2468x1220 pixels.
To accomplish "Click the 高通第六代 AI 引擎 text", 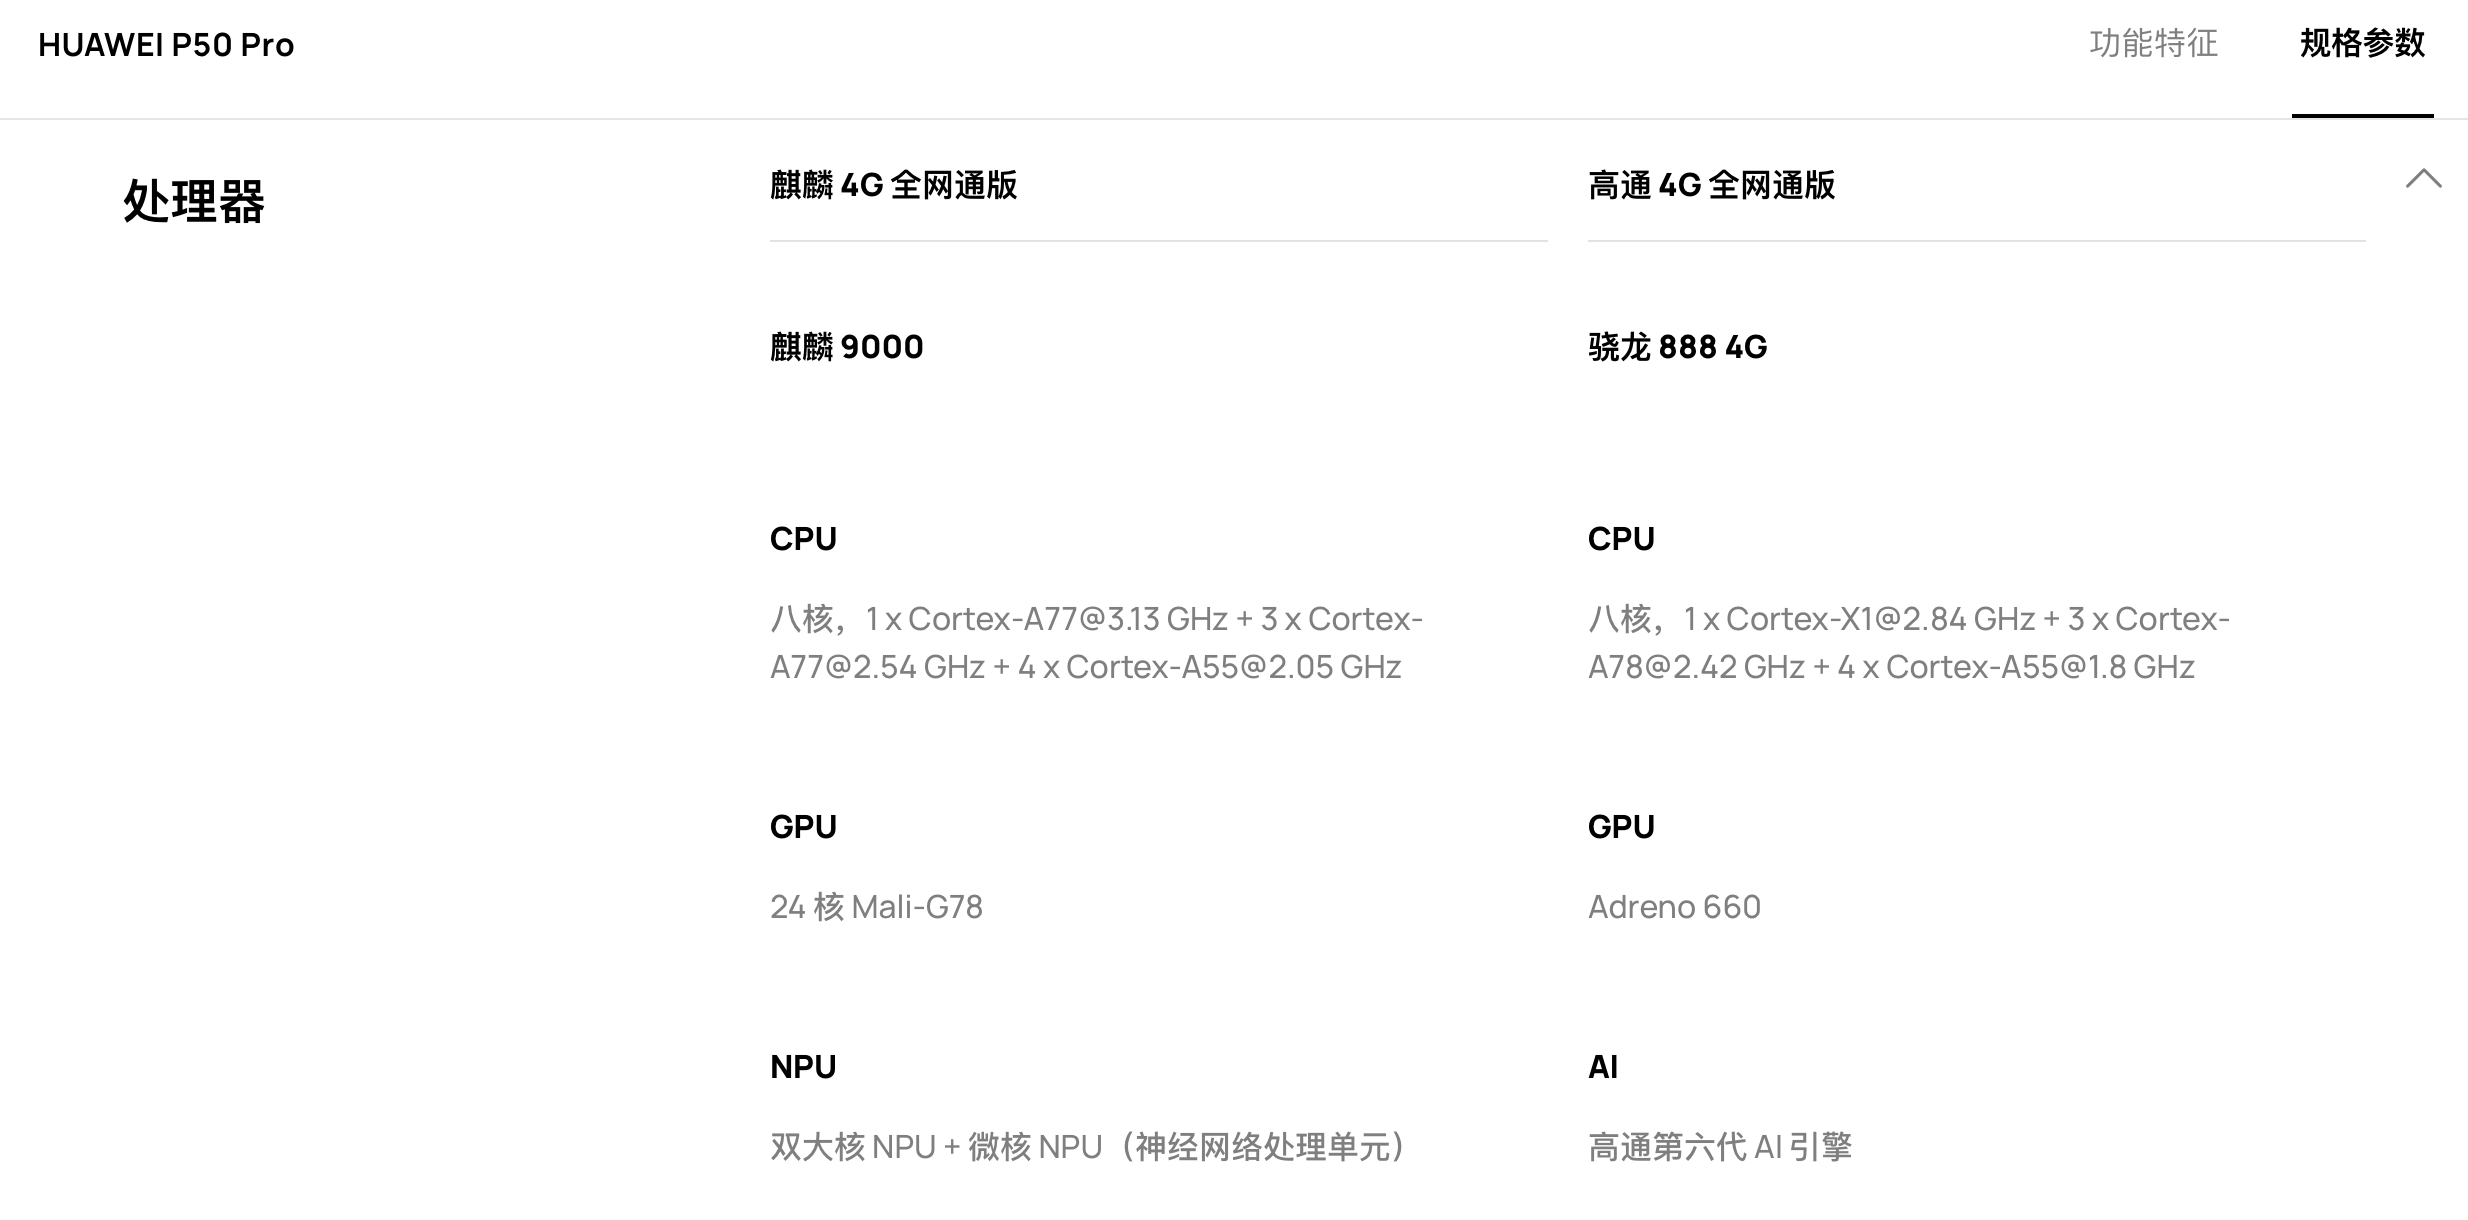I will (x=1720, y=1147).
